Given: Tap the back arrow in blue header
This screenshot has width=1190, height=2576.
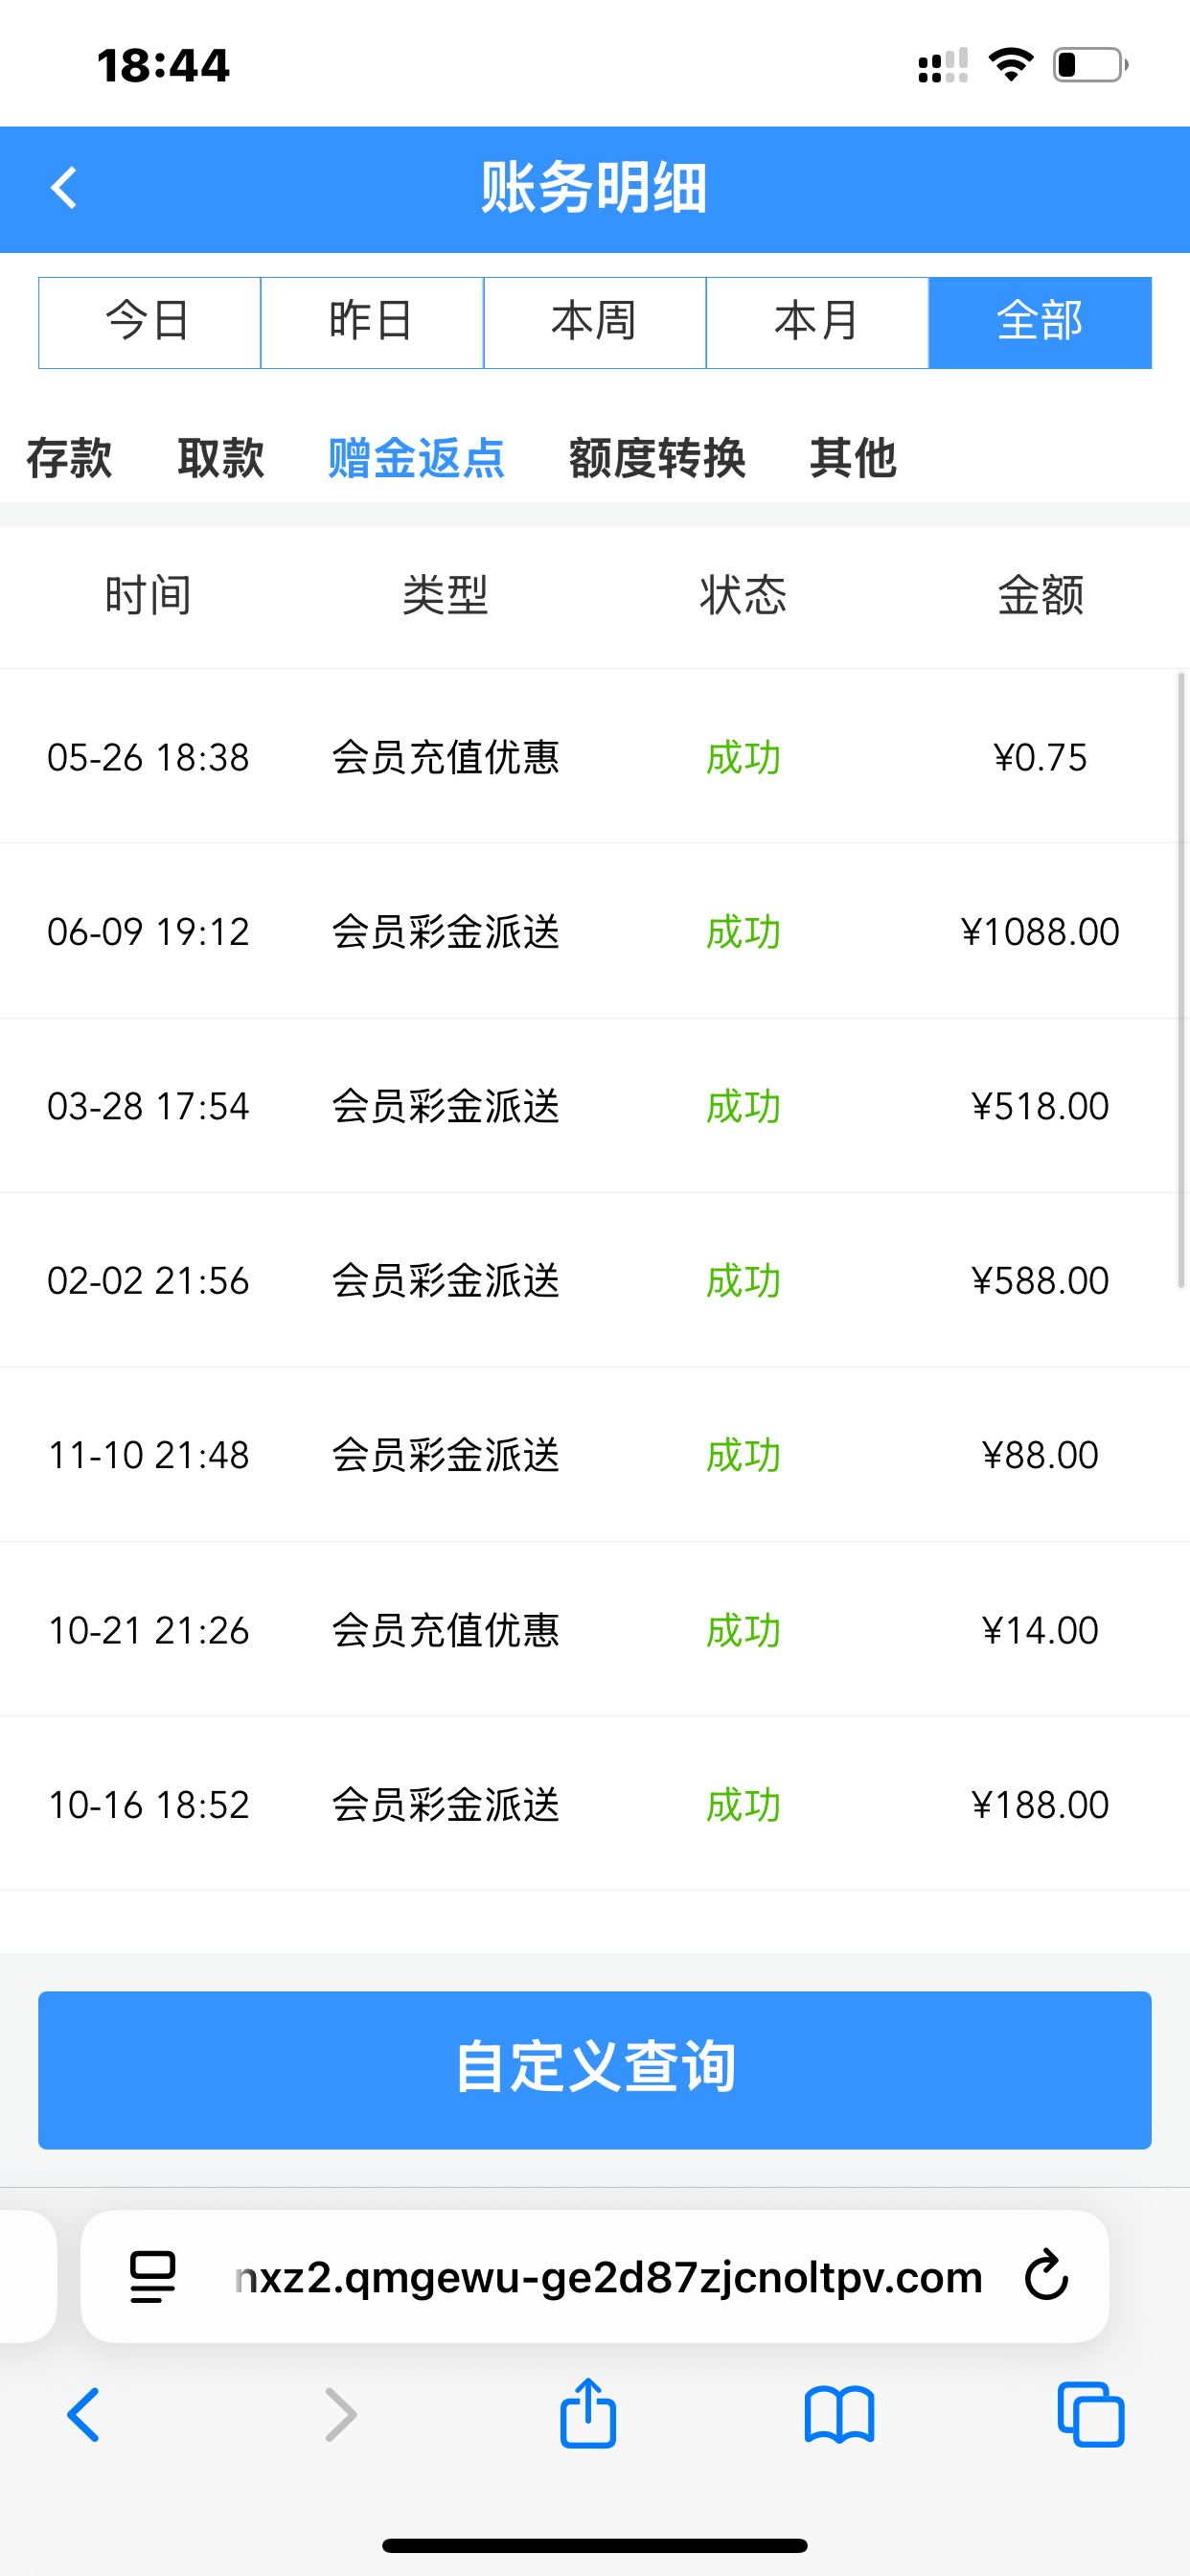Looking at the screenshot, I should pyautogui.click(x=64, y=188).
